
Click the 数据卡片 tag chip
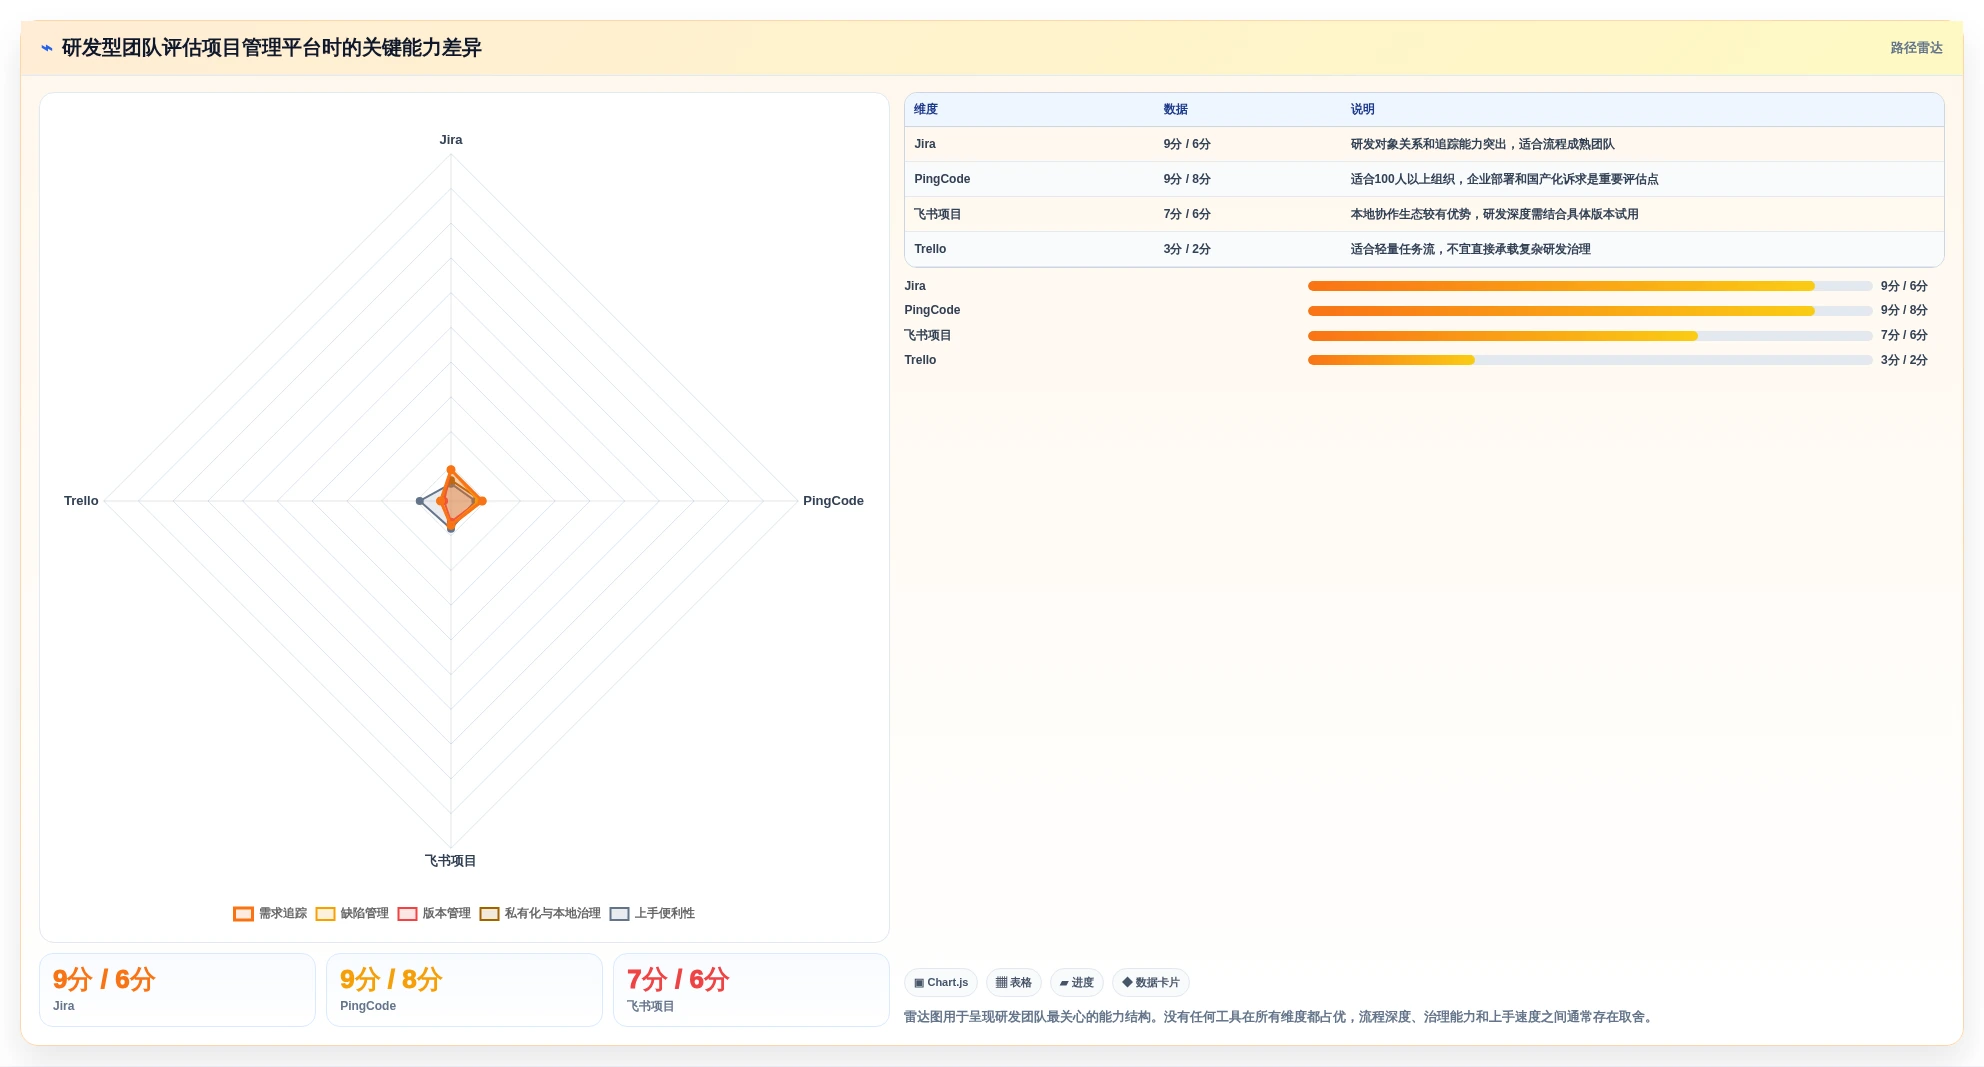pos(1151,982)
